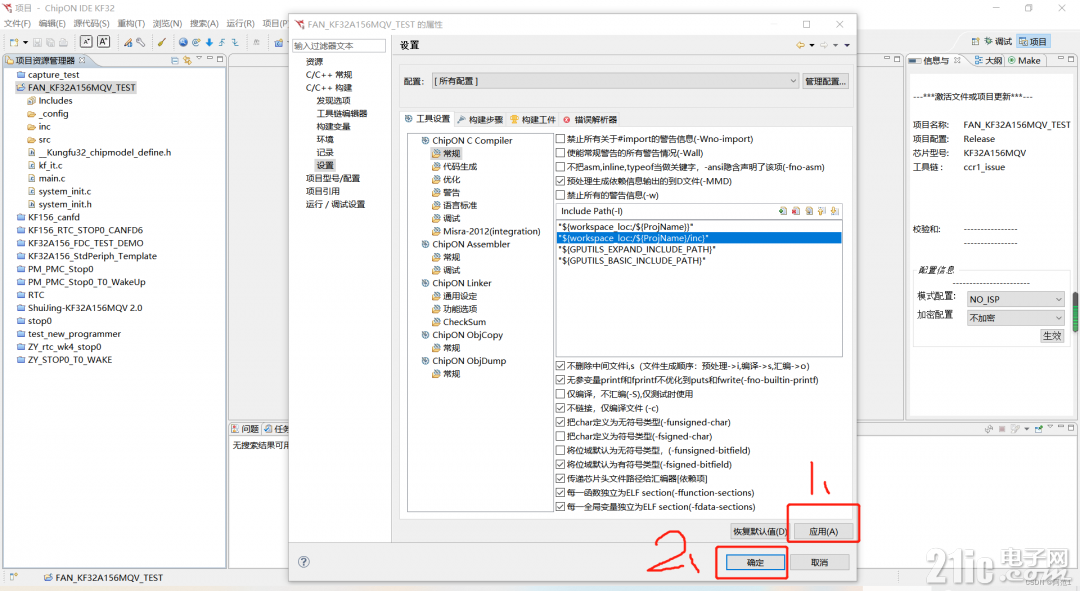Screen dimensions: 1080x591
Task: Open the 加密配置 dropdown
Action: [1016, 318]
